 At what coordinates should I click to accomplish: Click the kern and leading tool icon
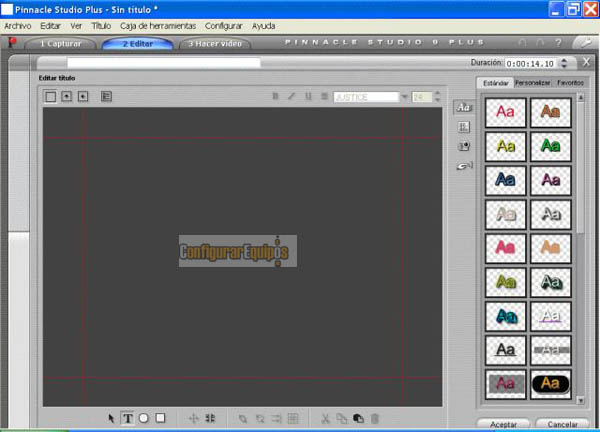pos(210,418)
